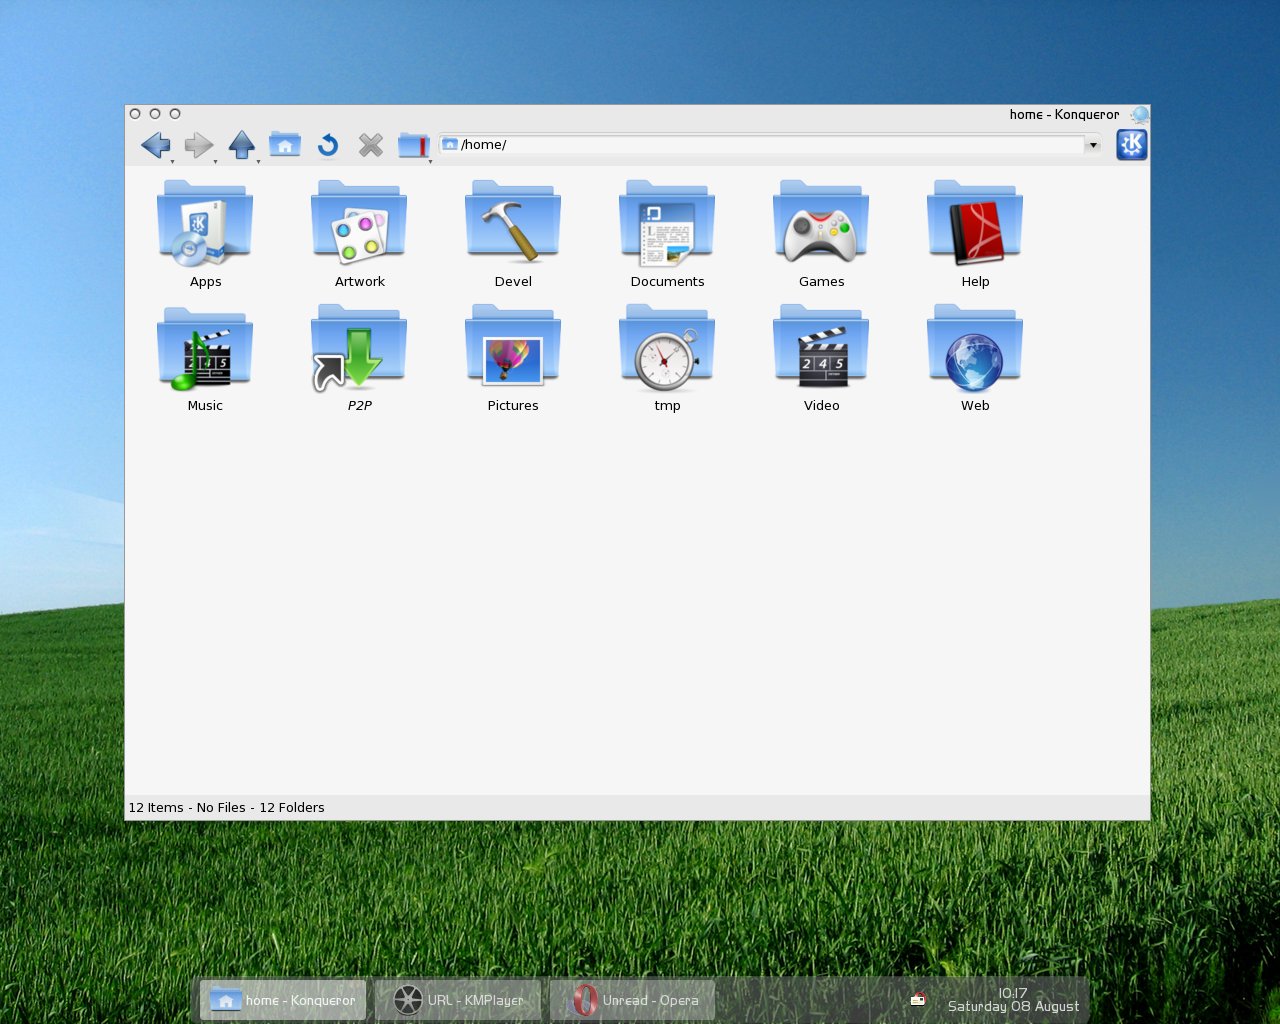This screenshot has height=1024, width=1280.
Task: Click the folder with red bookmark toolbar icon
Action: [412, 145]
